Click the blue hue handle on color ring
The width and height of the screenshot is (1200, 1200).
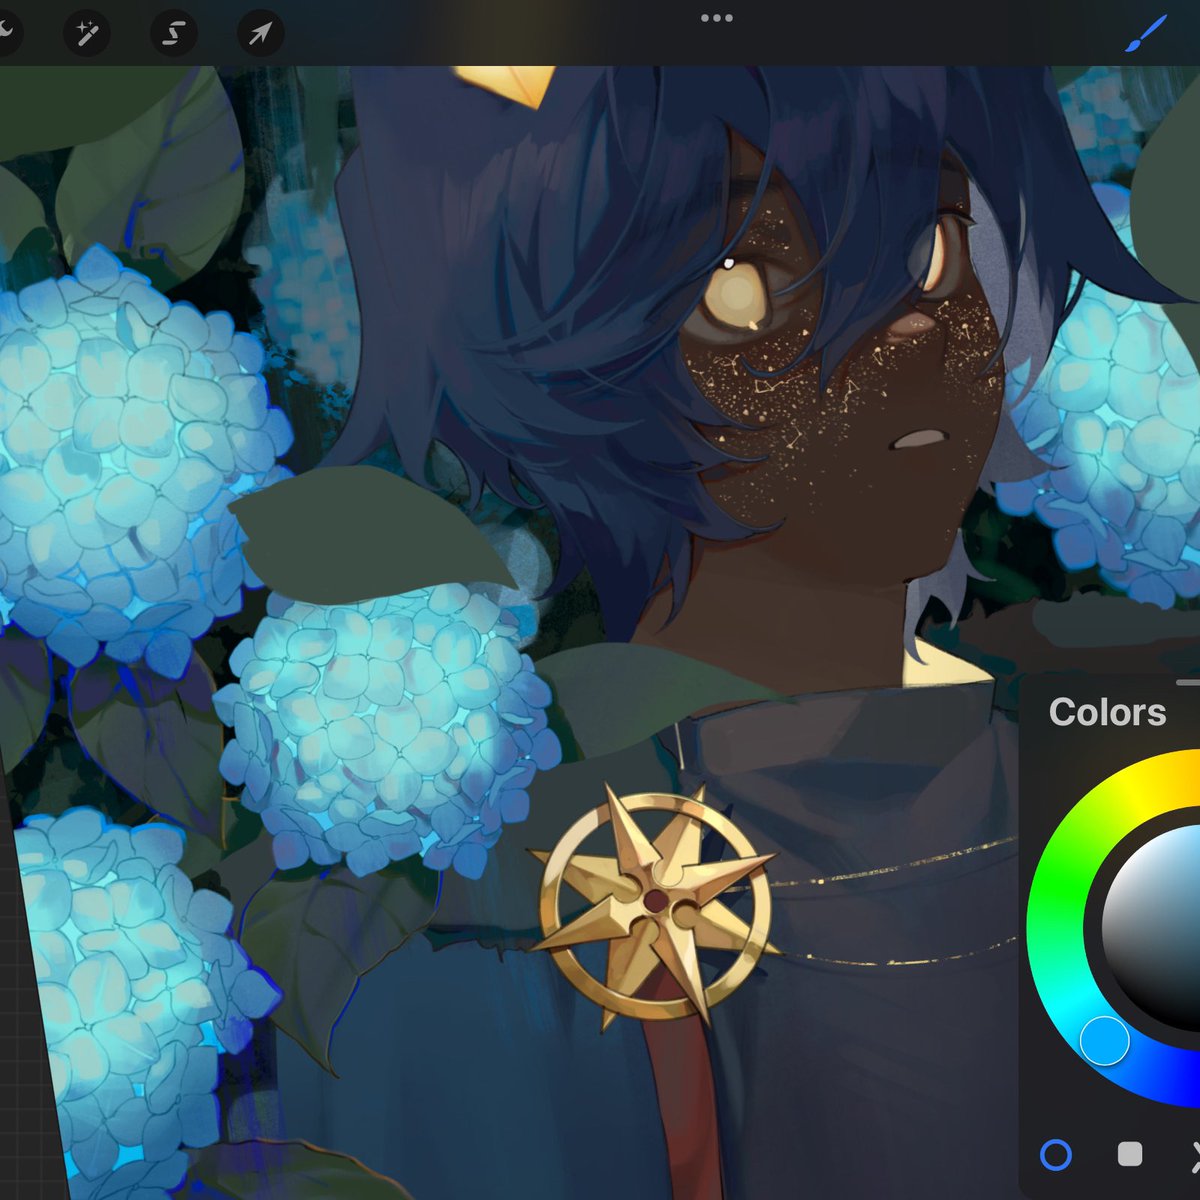tap(1105, 1040)
